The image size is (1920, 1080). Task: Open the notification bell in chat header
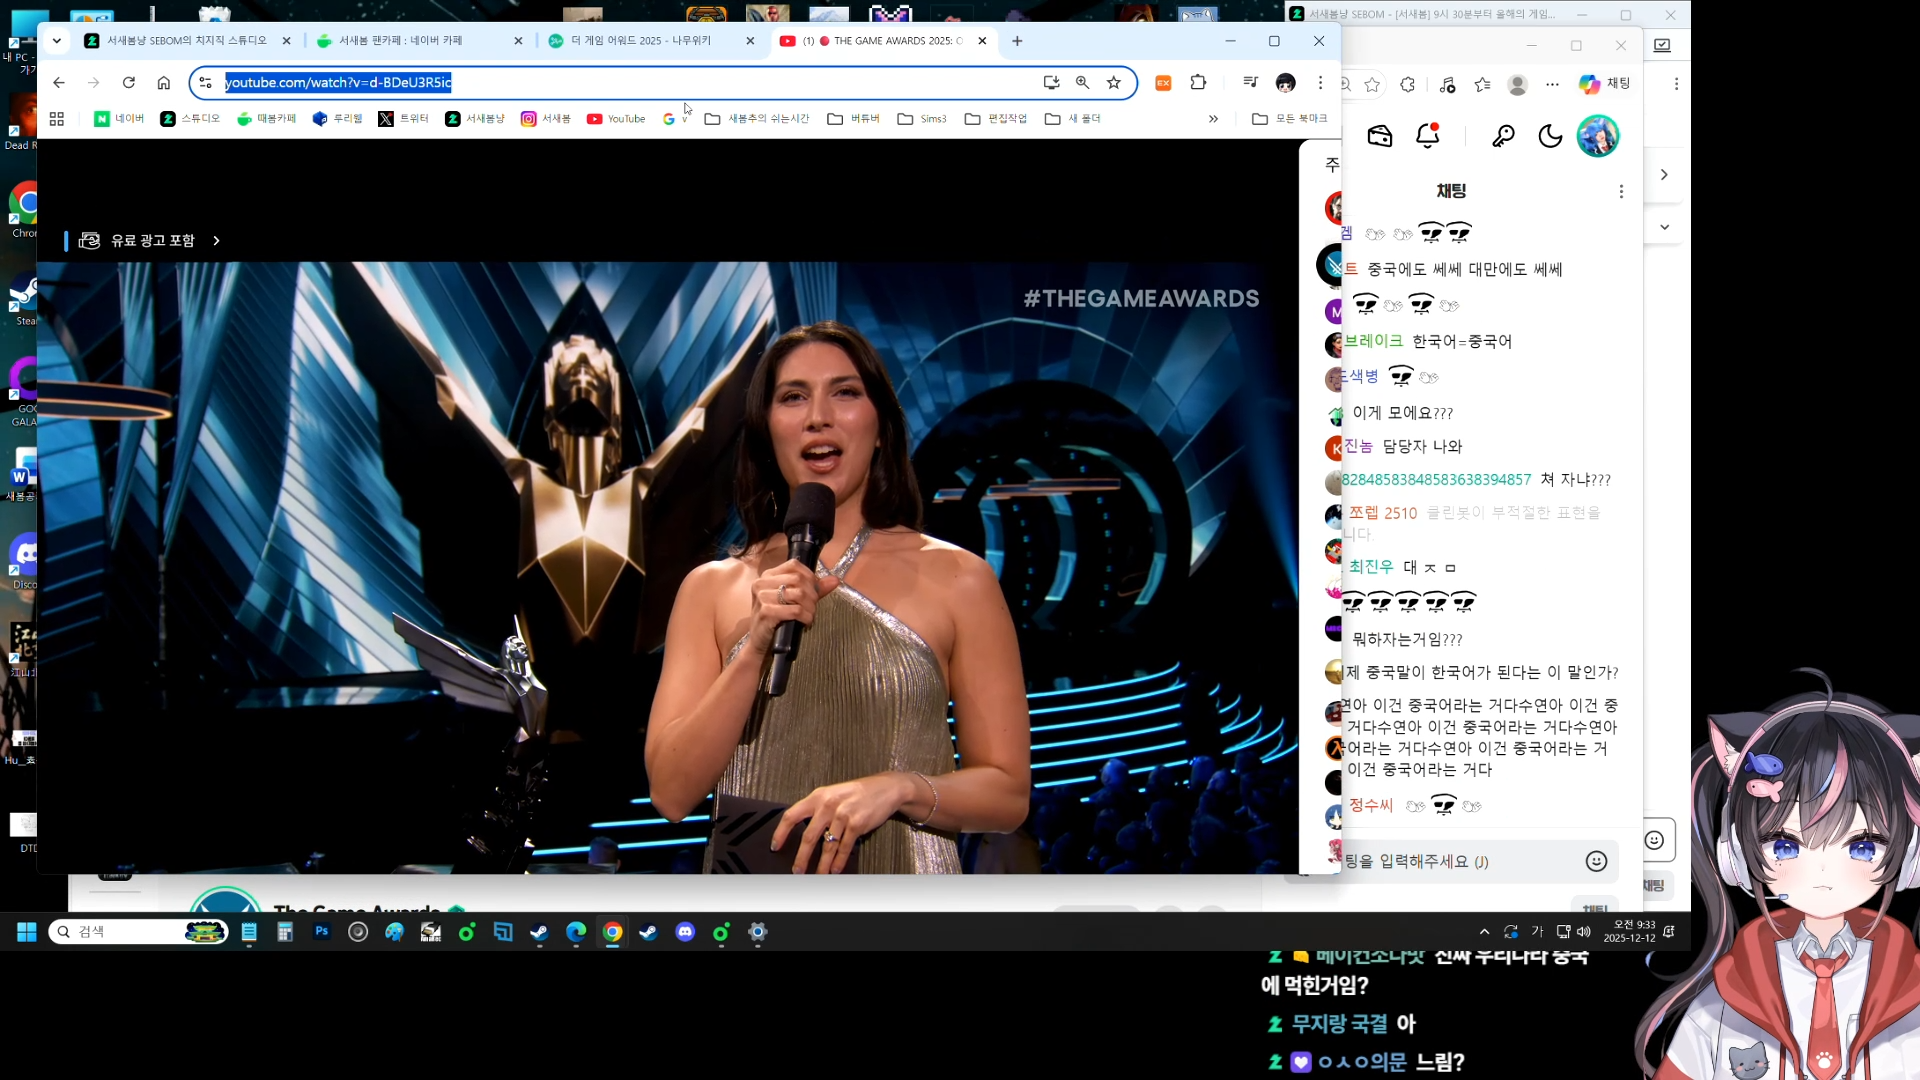click(1428, 136)
